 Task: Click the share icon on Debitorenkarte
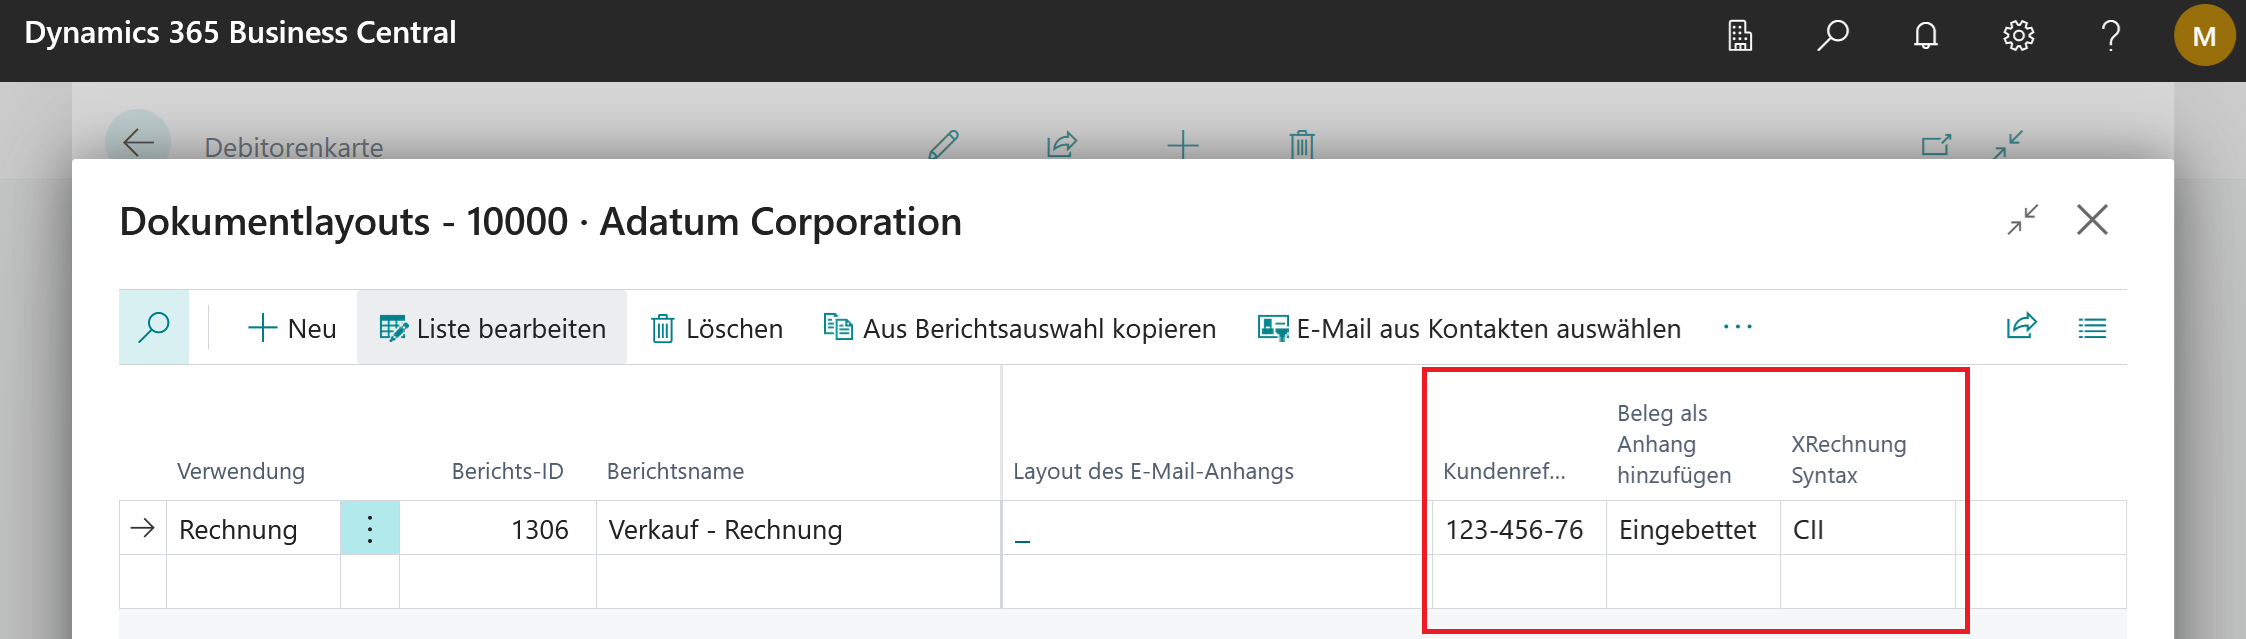(1062, 144)
